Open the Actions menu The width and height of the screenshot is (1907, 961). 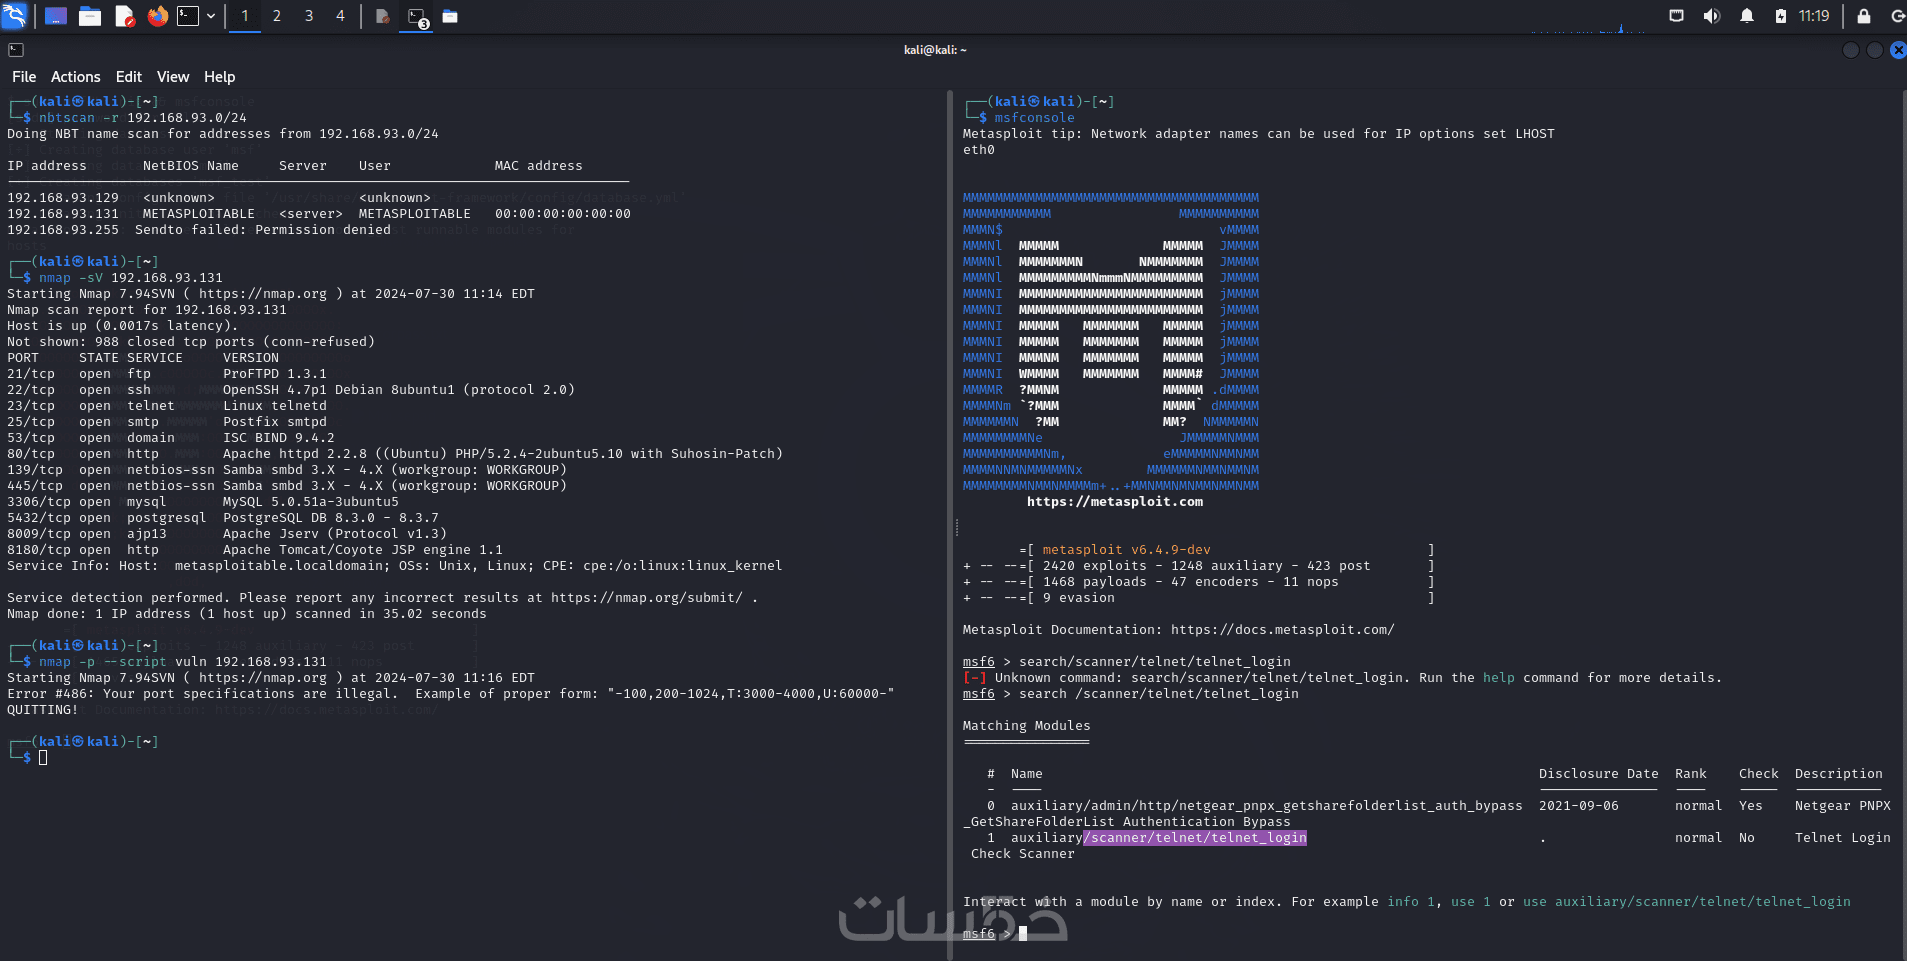[76, 77]
